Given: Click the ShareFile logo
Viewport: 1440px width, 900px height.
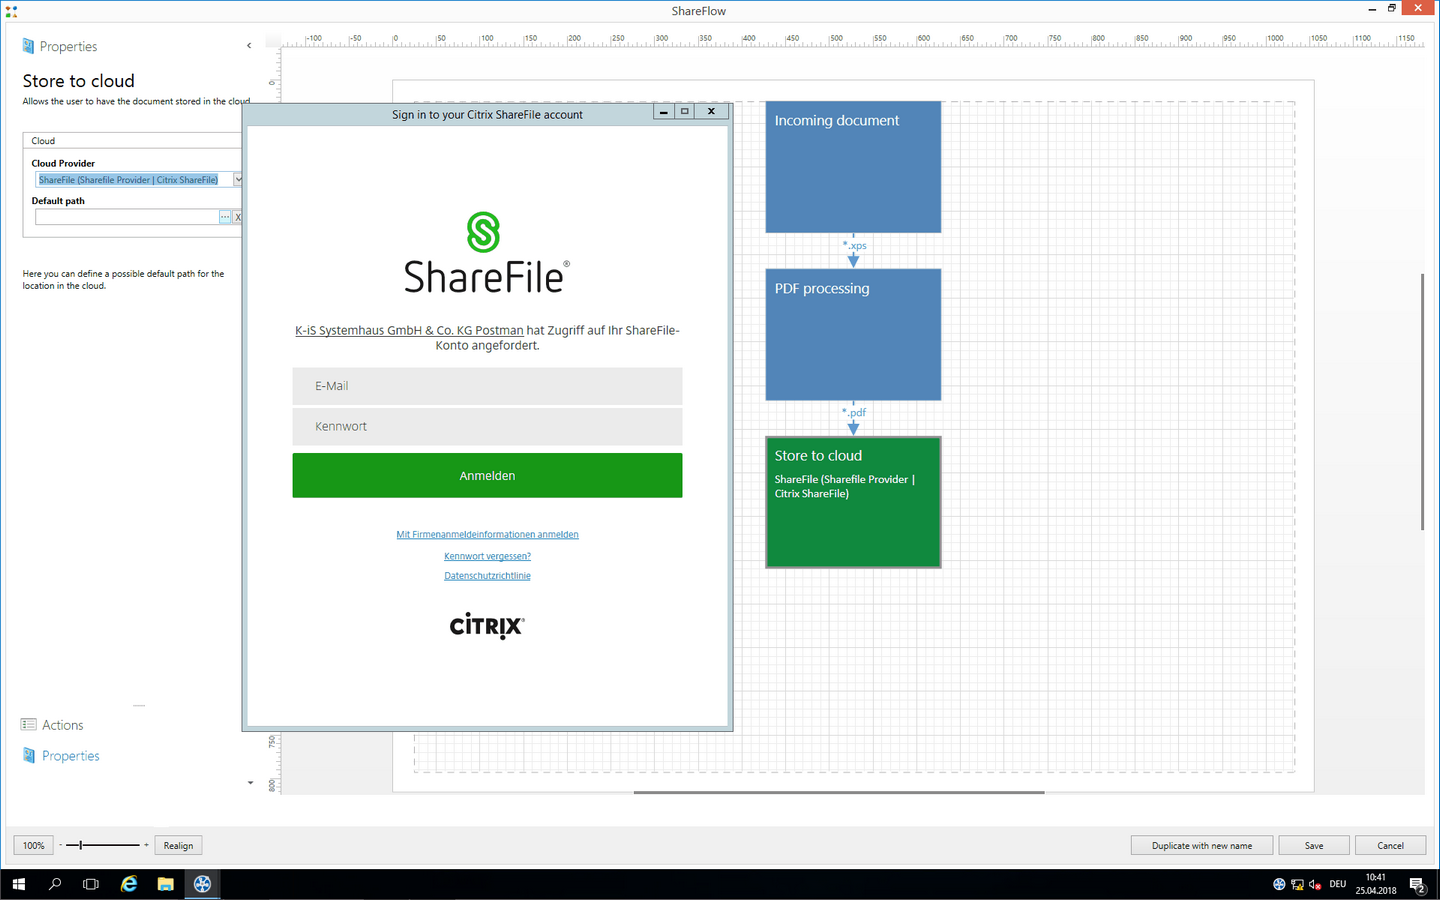Looking at the screenshot, I should click(486, 253).
